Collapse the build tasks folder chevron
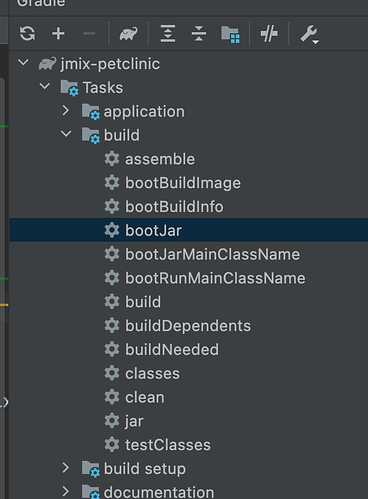The height and width of the screenshot is (499, 368). coord(66,134)
